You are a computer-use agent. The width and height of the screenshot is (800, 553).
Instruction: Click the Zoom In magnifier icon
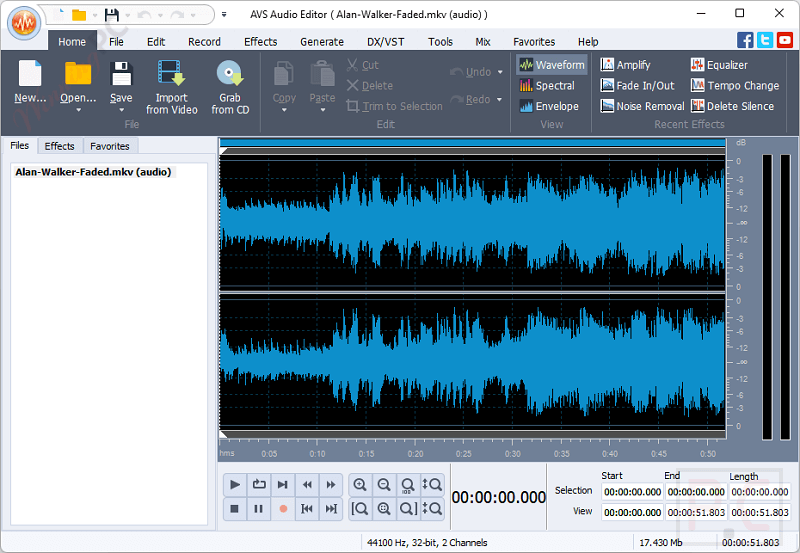pos(360,485)
